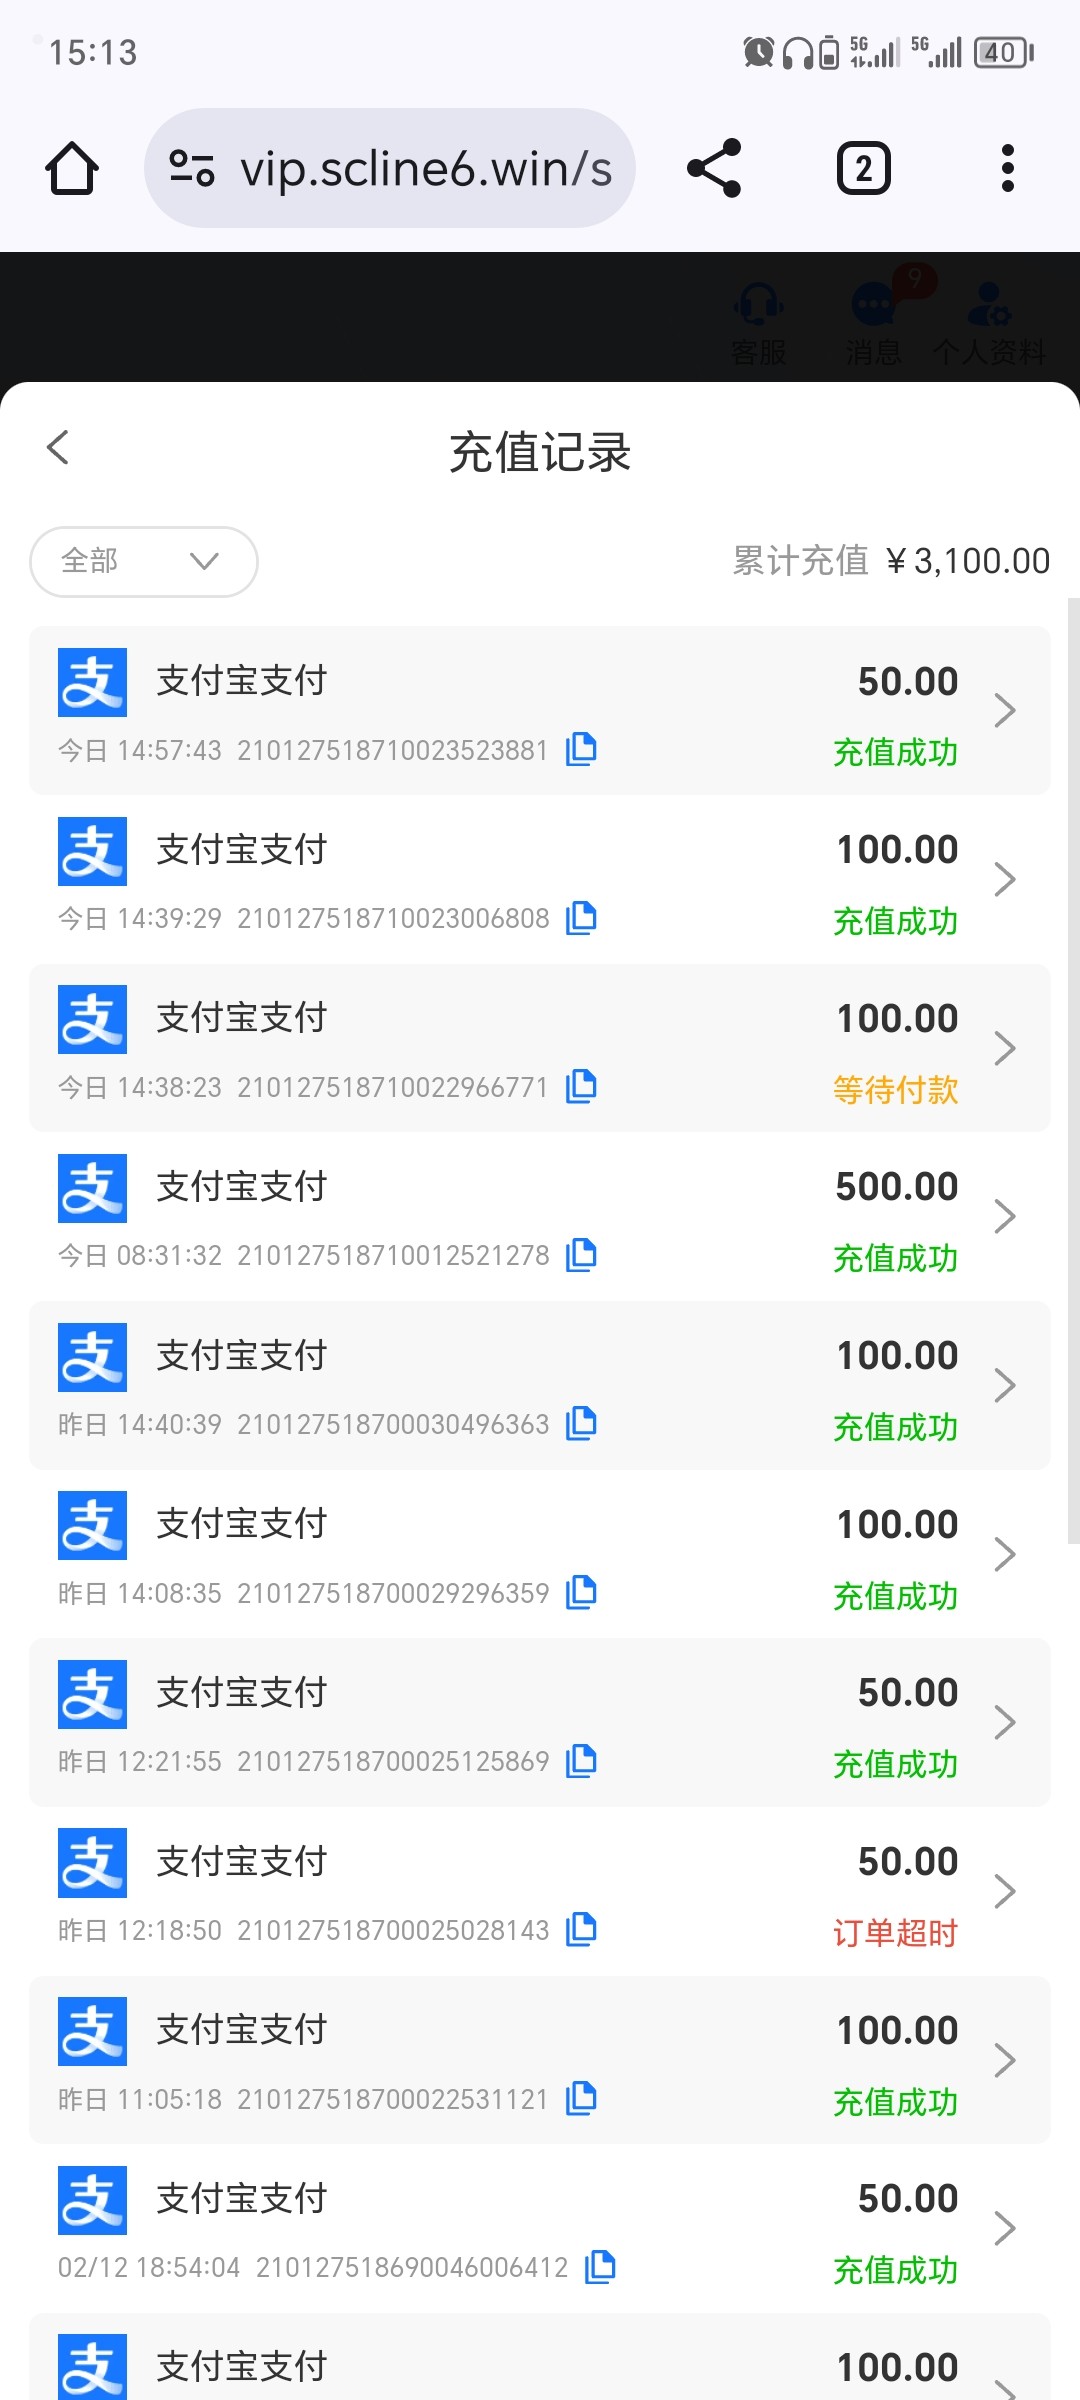Expand the 等待付款 order details chevron

coord(1004,1048)
